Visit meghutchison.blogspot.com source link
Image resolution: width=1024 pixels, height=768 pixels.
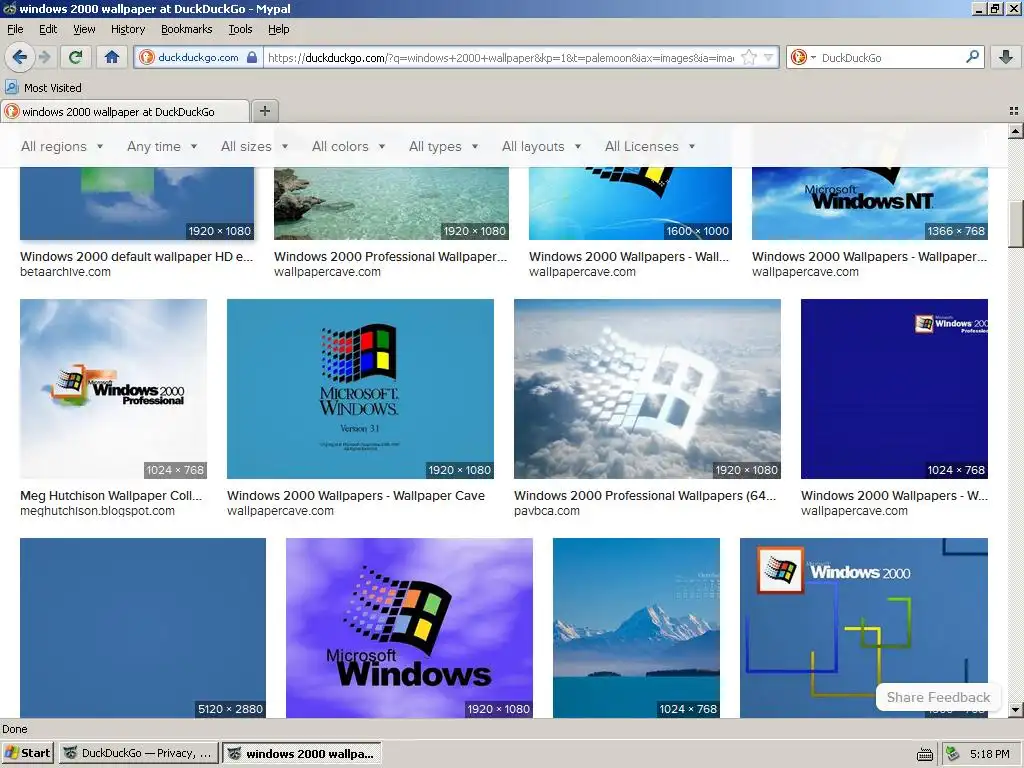tap(97, 511)
